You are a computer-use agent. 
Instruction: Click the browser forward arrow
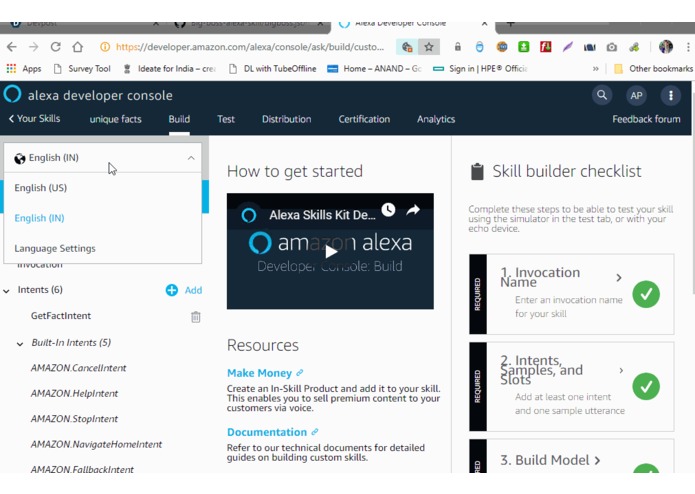34,47
